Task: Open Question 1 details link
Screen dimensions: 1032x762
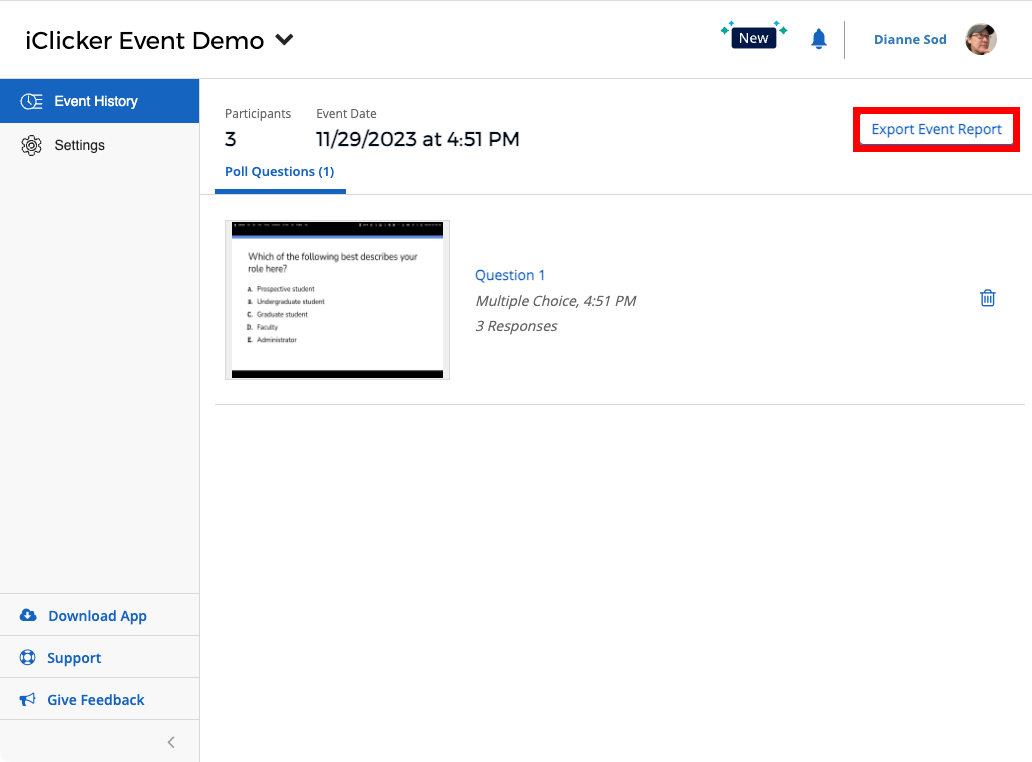Action: point(510,275)
